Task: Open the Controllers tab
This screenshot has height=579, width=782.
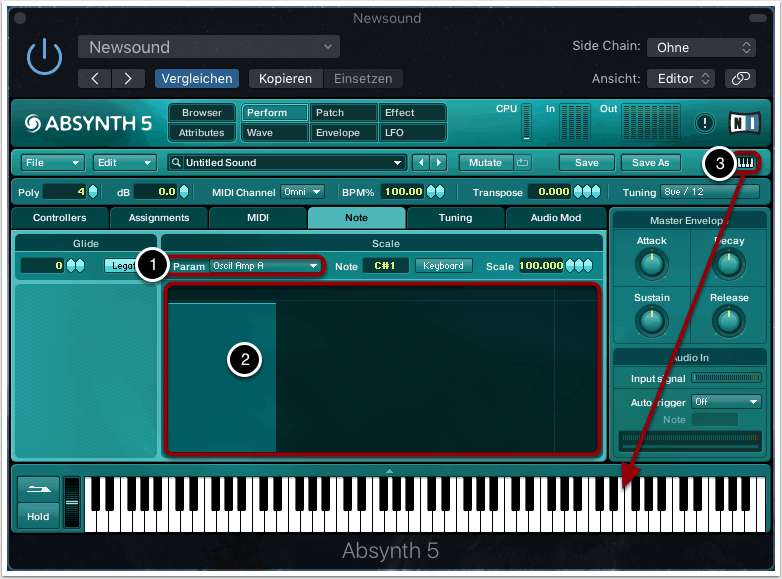Action: click(60, 217)
